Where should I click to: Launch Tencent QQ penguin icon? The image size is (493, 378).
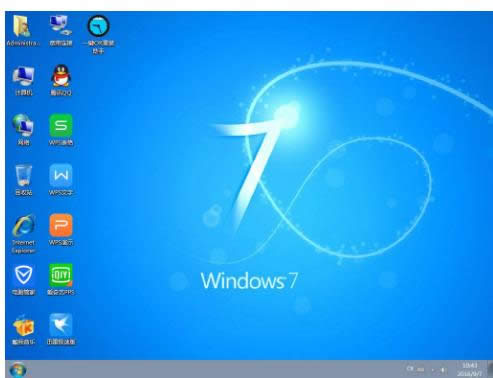tap(61, 81)
